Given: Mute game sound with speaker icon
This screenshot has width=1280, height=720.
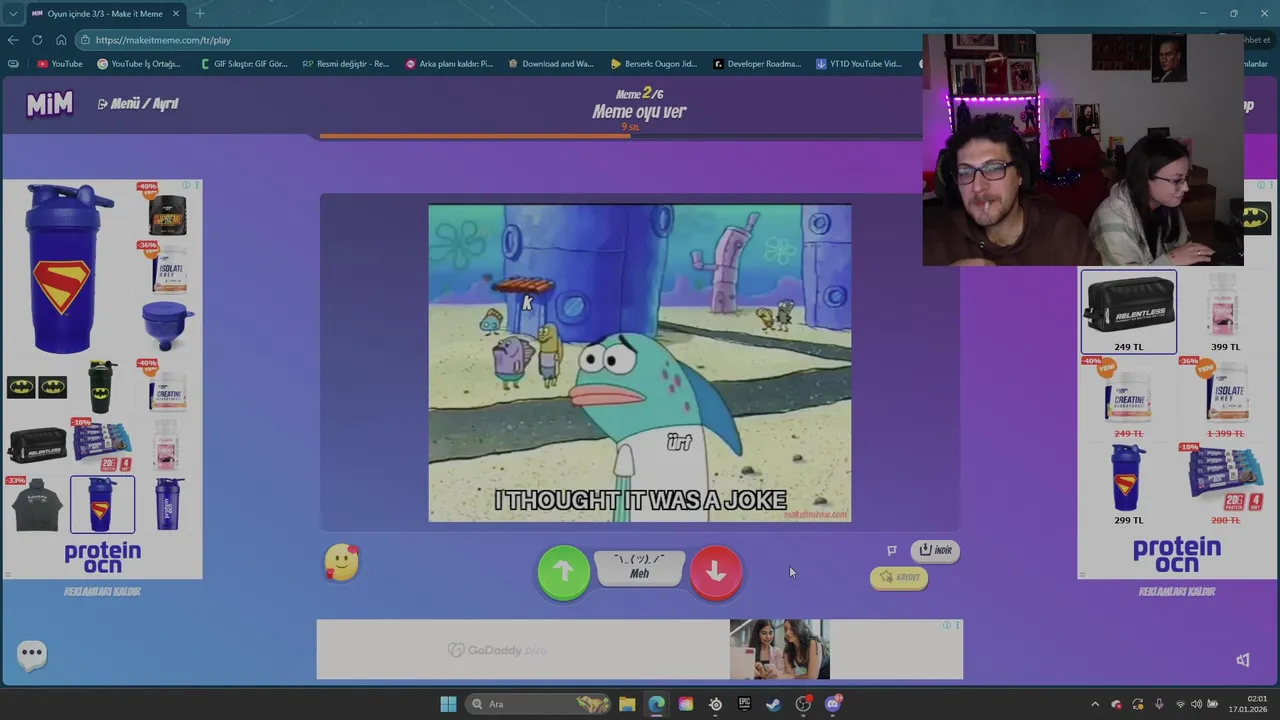Looking at the screenshot, I should pos(1243,660).
